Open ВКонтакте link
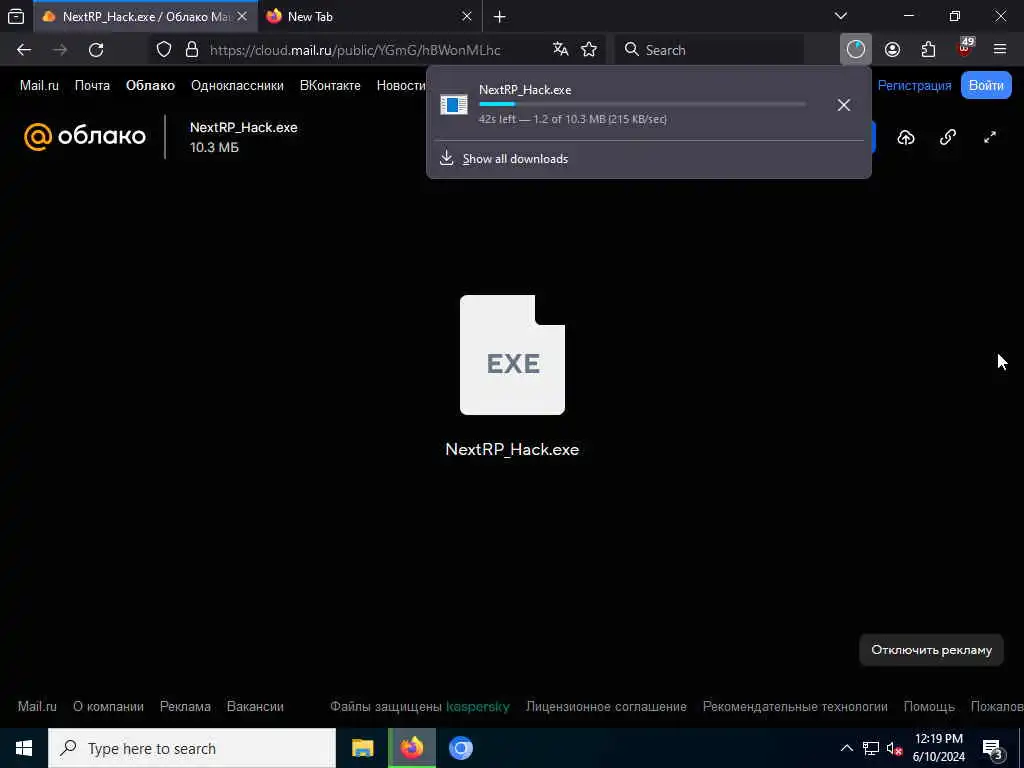This screenshot has width=1024, height=768. pos(330,86)
